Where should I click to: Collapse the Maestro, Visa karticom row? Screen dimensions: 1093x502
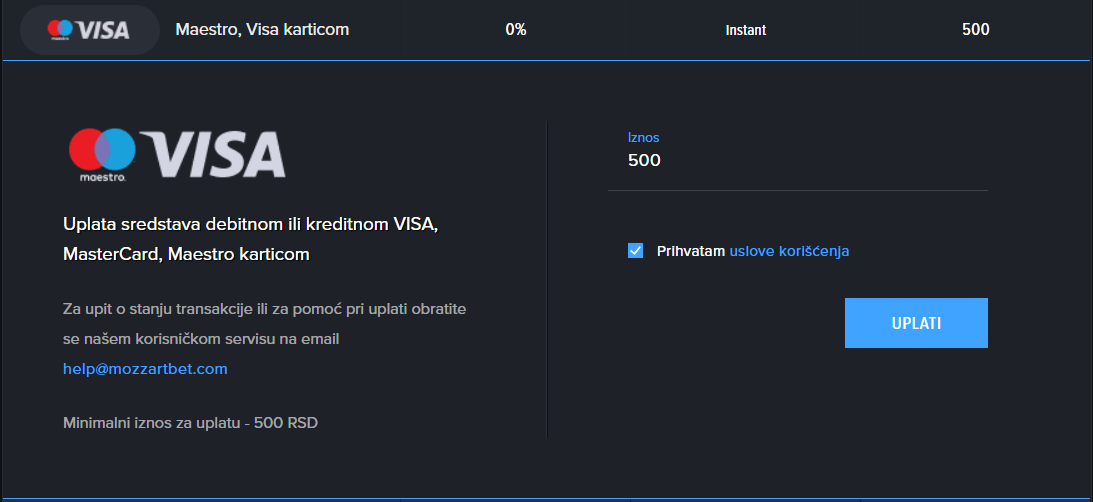[546, 30]
